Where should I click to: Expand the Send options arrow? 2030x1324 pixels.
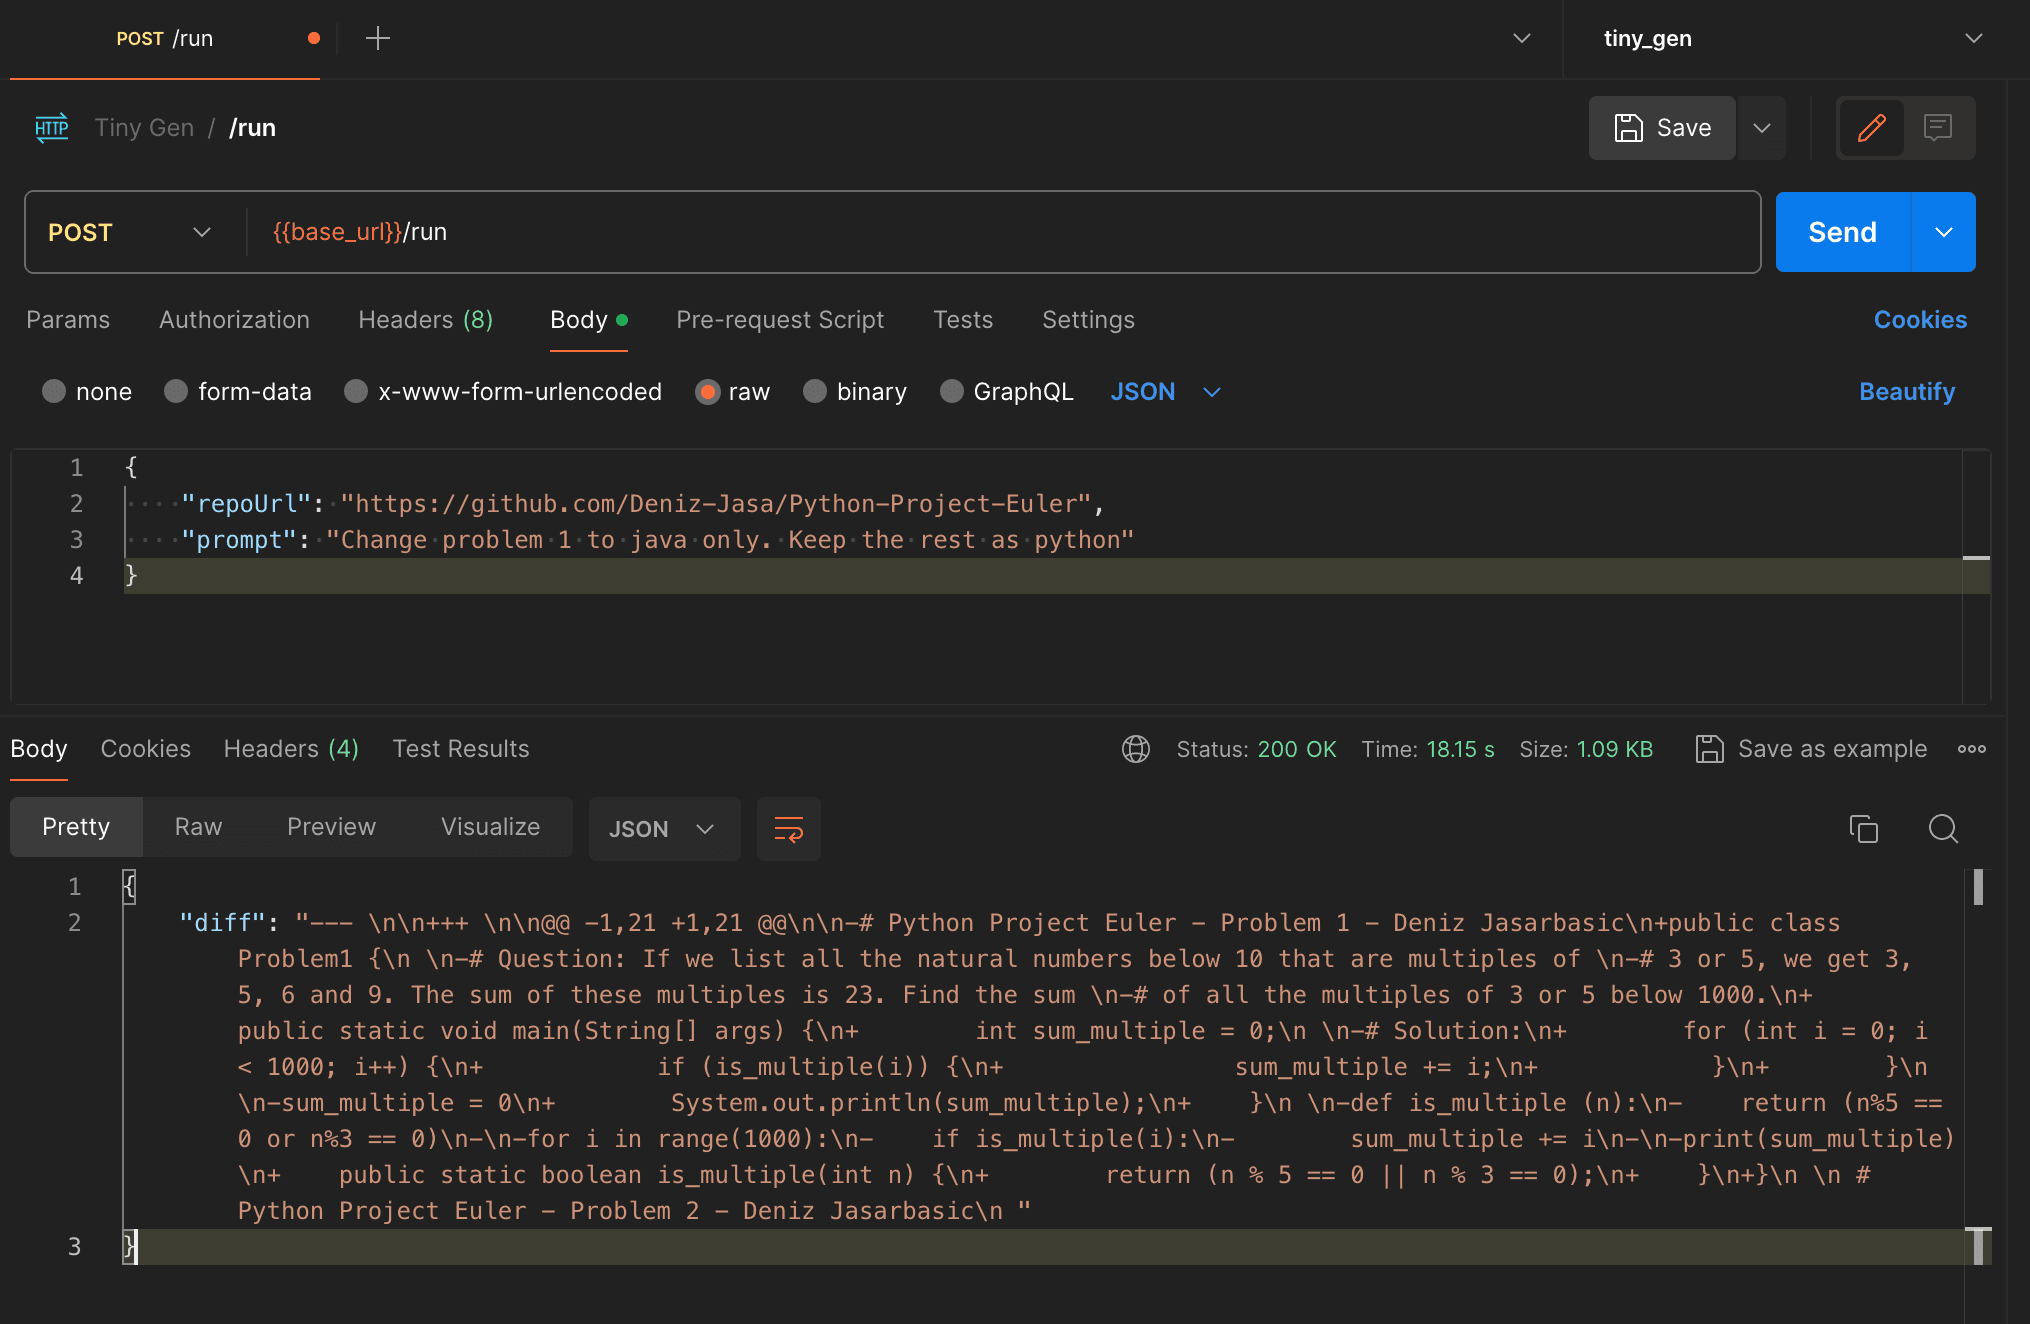1943,232
